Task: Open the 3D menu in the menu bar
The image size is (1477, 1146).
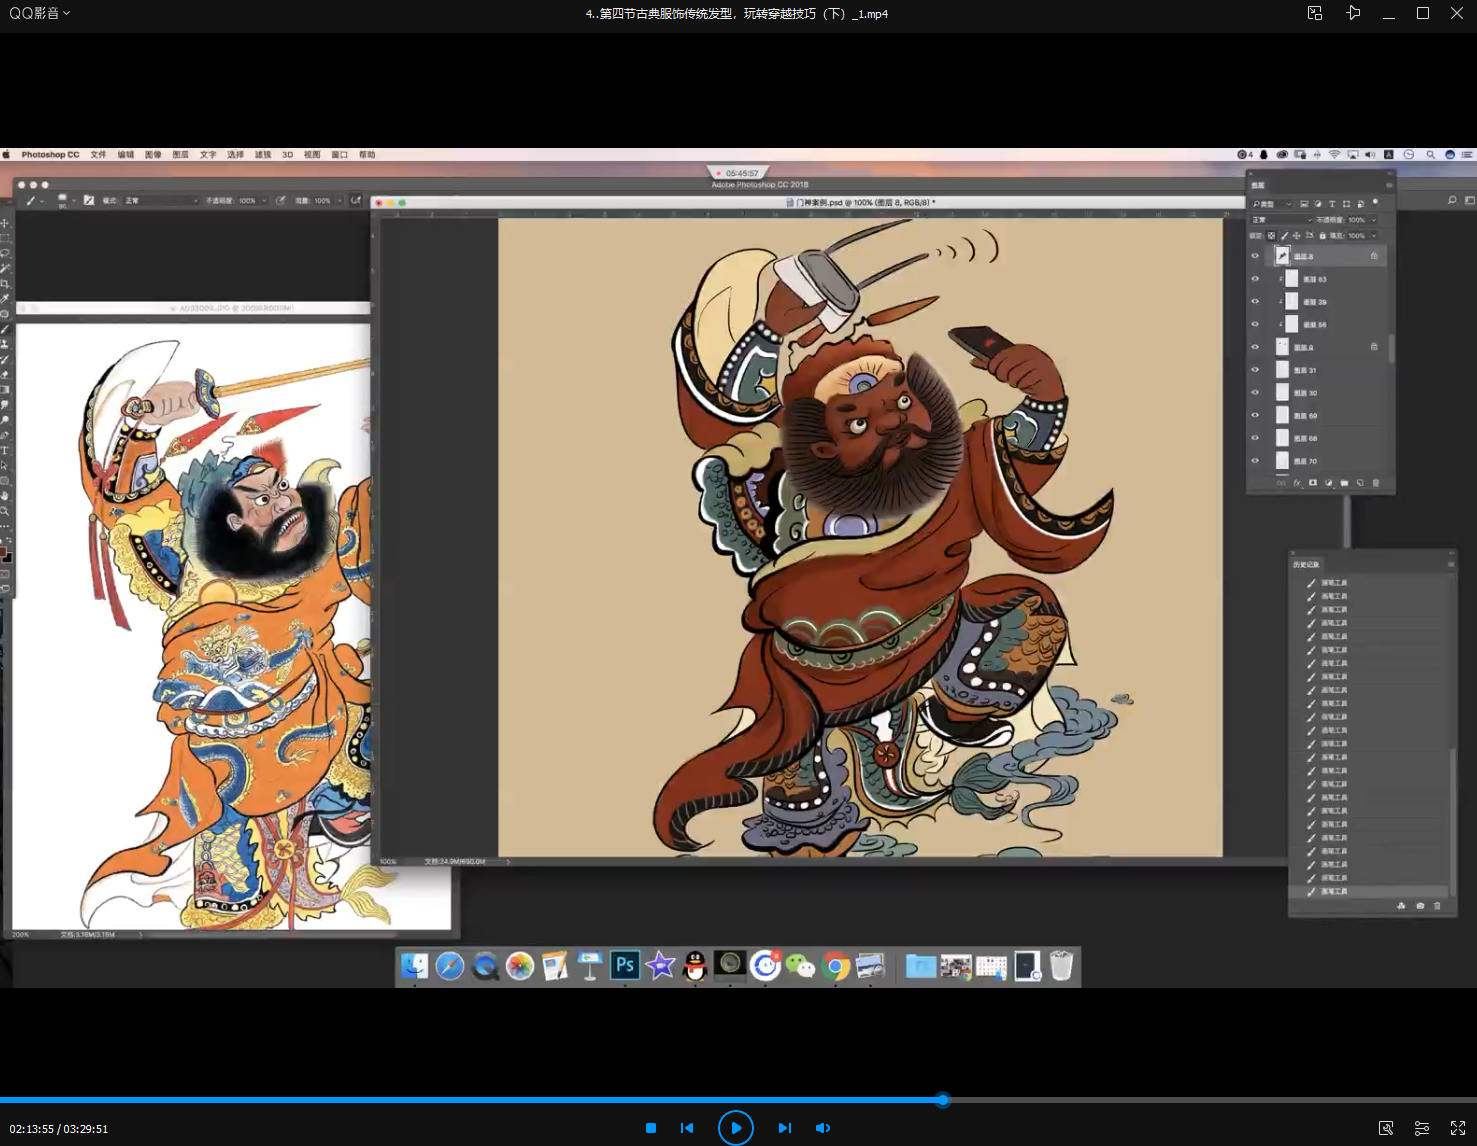Action: [x=287, y=155]
